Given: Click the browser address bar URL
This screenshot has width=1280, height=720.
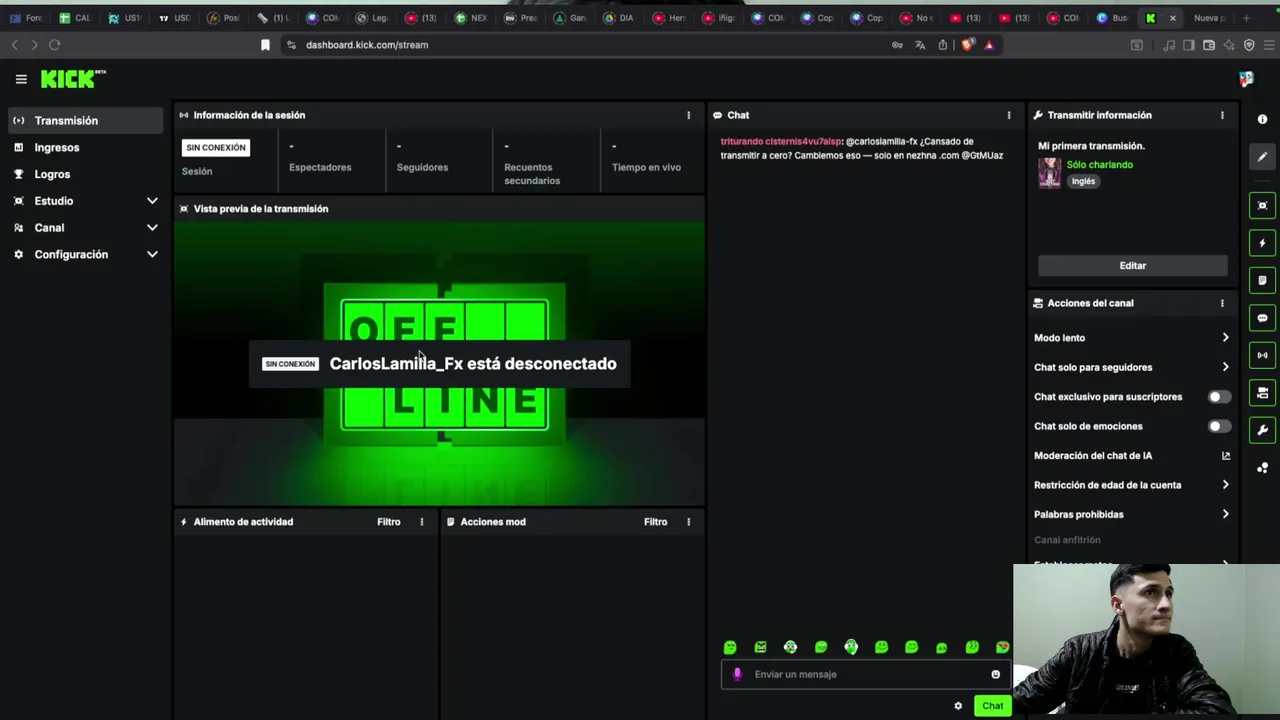Looking at the screenshot, I should (x=367, y=45).
